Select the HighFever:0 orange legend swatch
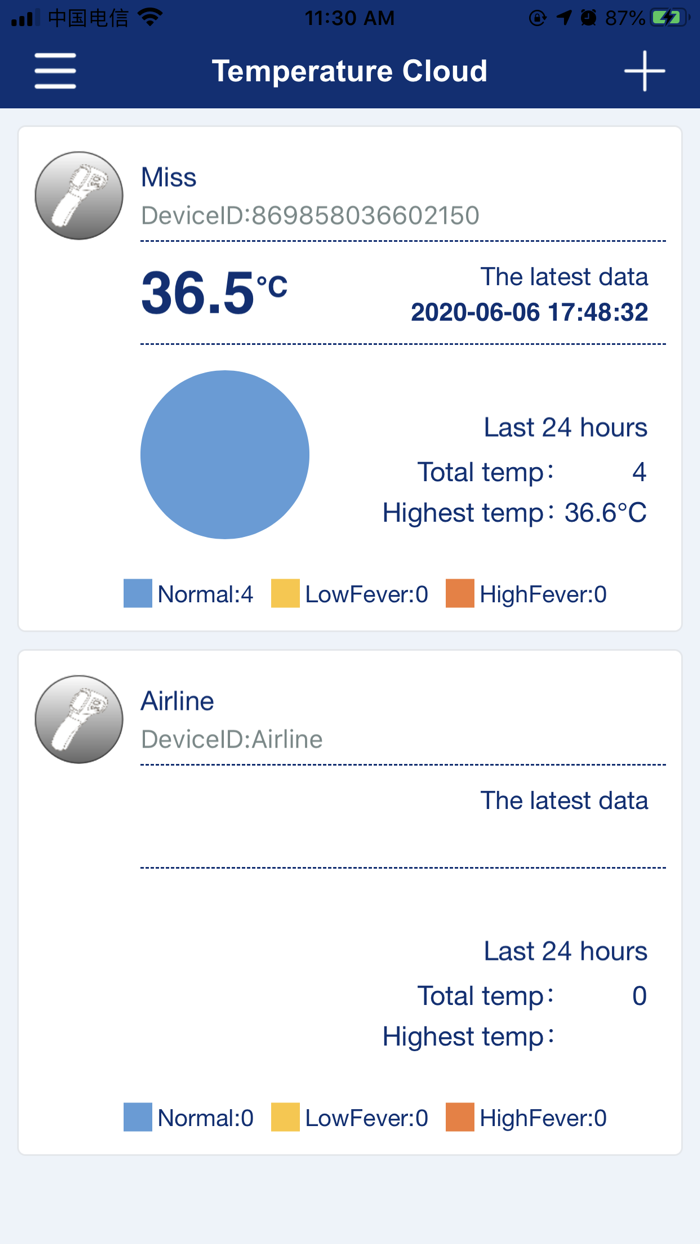Viewport: 700px width, 1244px height. coord(460,593)
